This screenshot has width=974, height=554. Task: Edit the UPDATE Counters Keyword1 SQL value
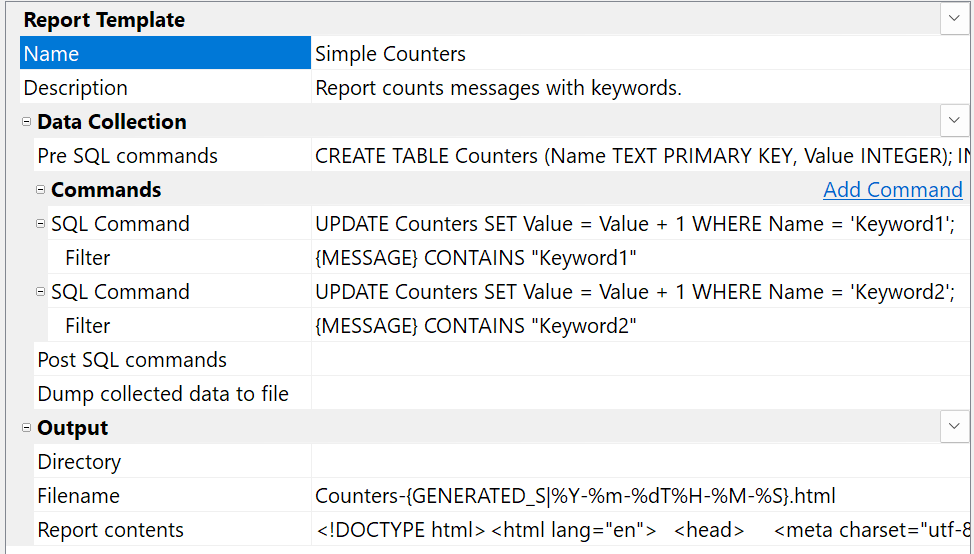click(x=640, y=224)
